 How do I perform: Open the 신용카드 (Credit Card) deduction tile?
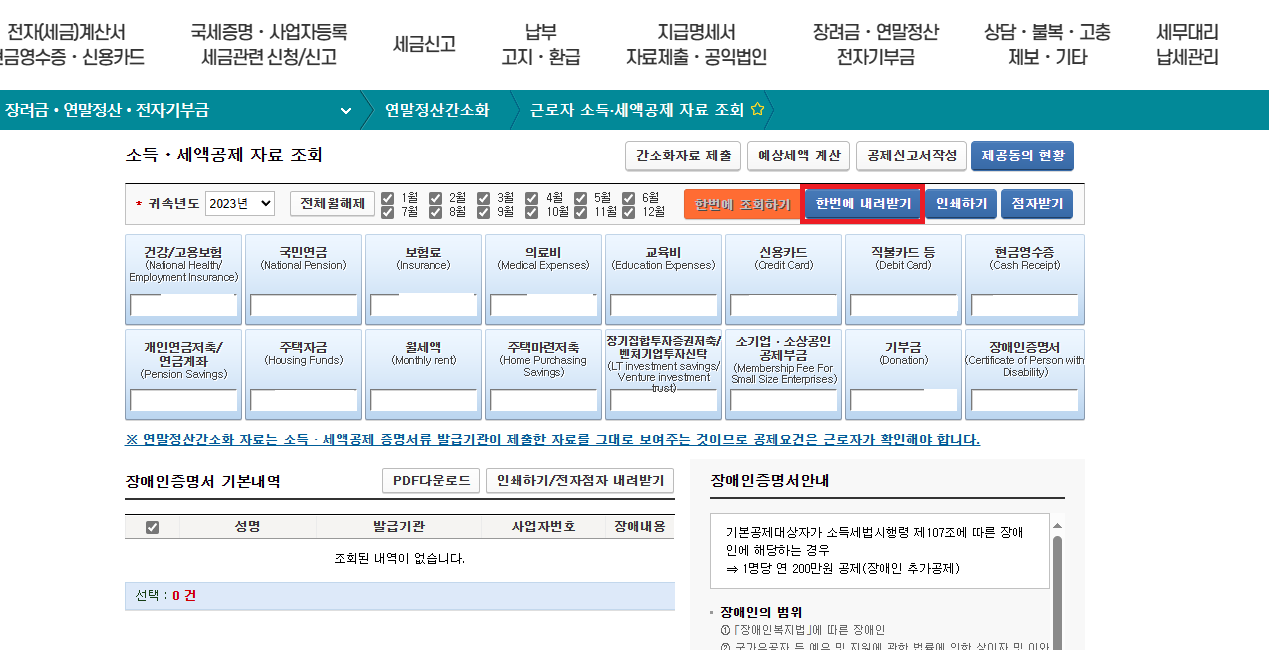[783, 270]
